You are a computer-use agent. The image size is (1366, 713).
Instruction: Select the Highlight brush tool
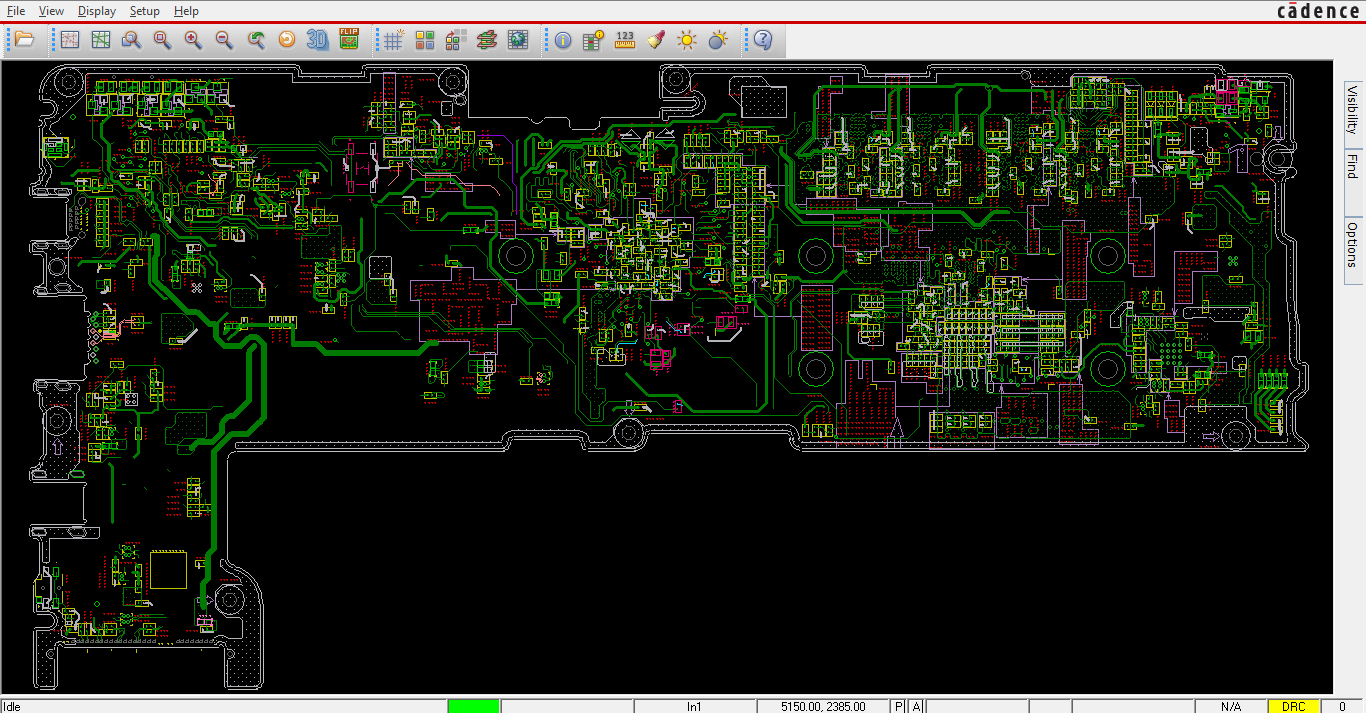656,40
